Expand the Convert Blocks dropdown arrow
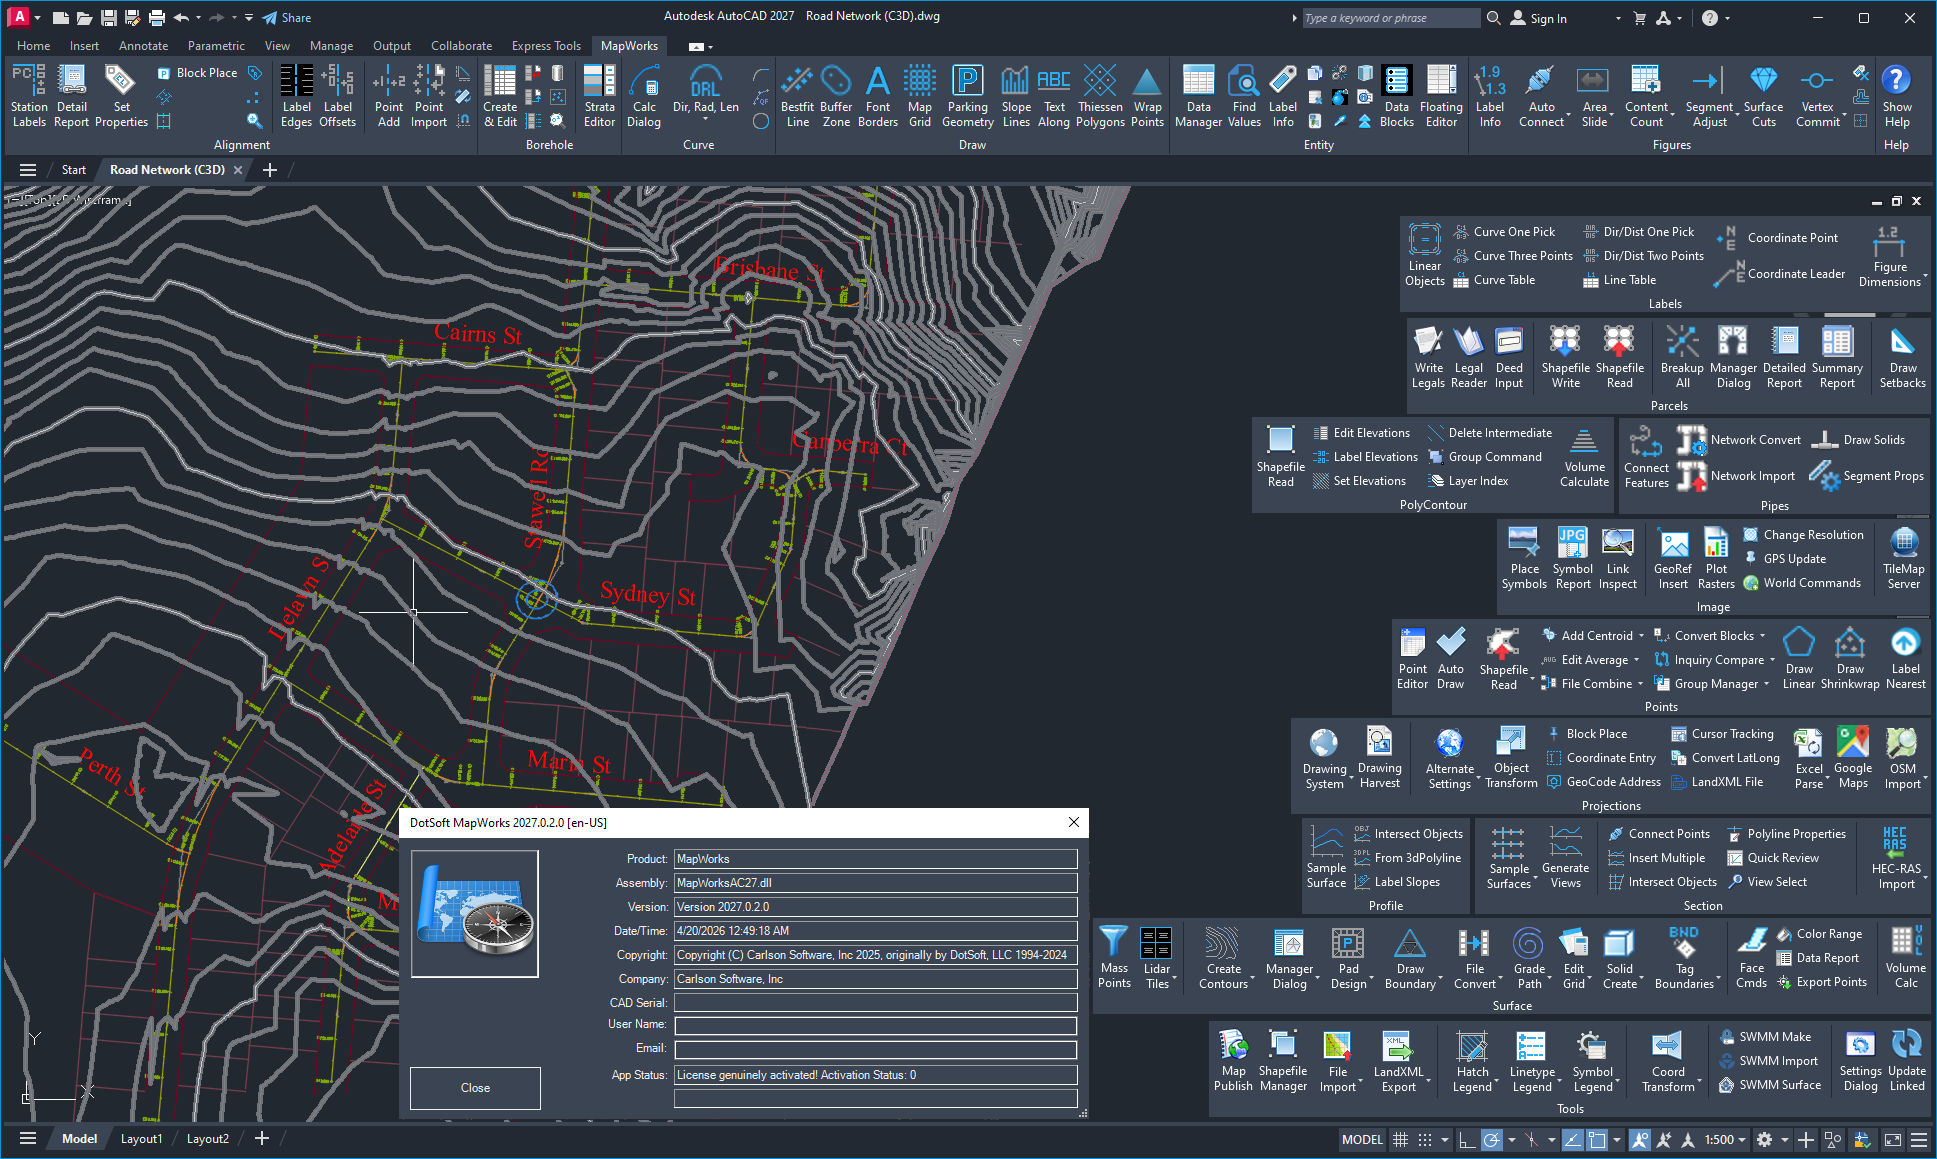 pyautogui.click(x=1762, y=636)
